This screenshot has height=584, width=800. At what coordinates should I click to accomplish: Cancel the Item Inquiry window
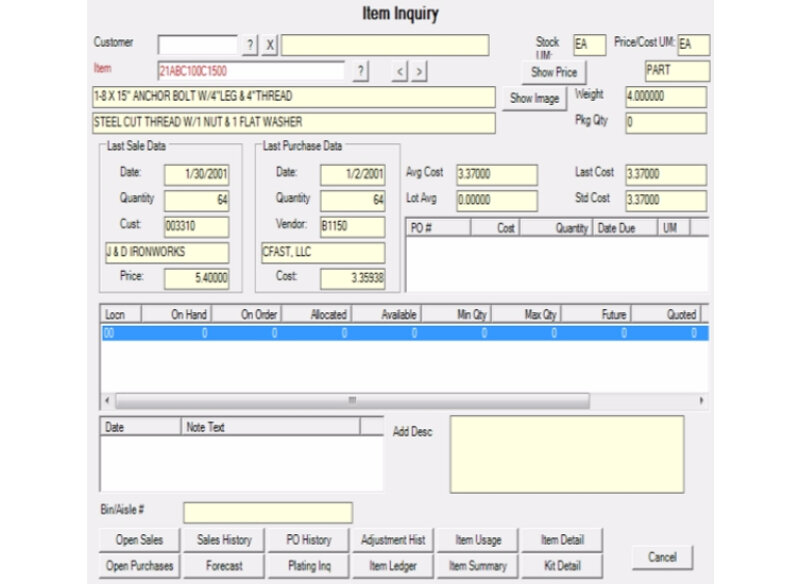pos(662,557)
